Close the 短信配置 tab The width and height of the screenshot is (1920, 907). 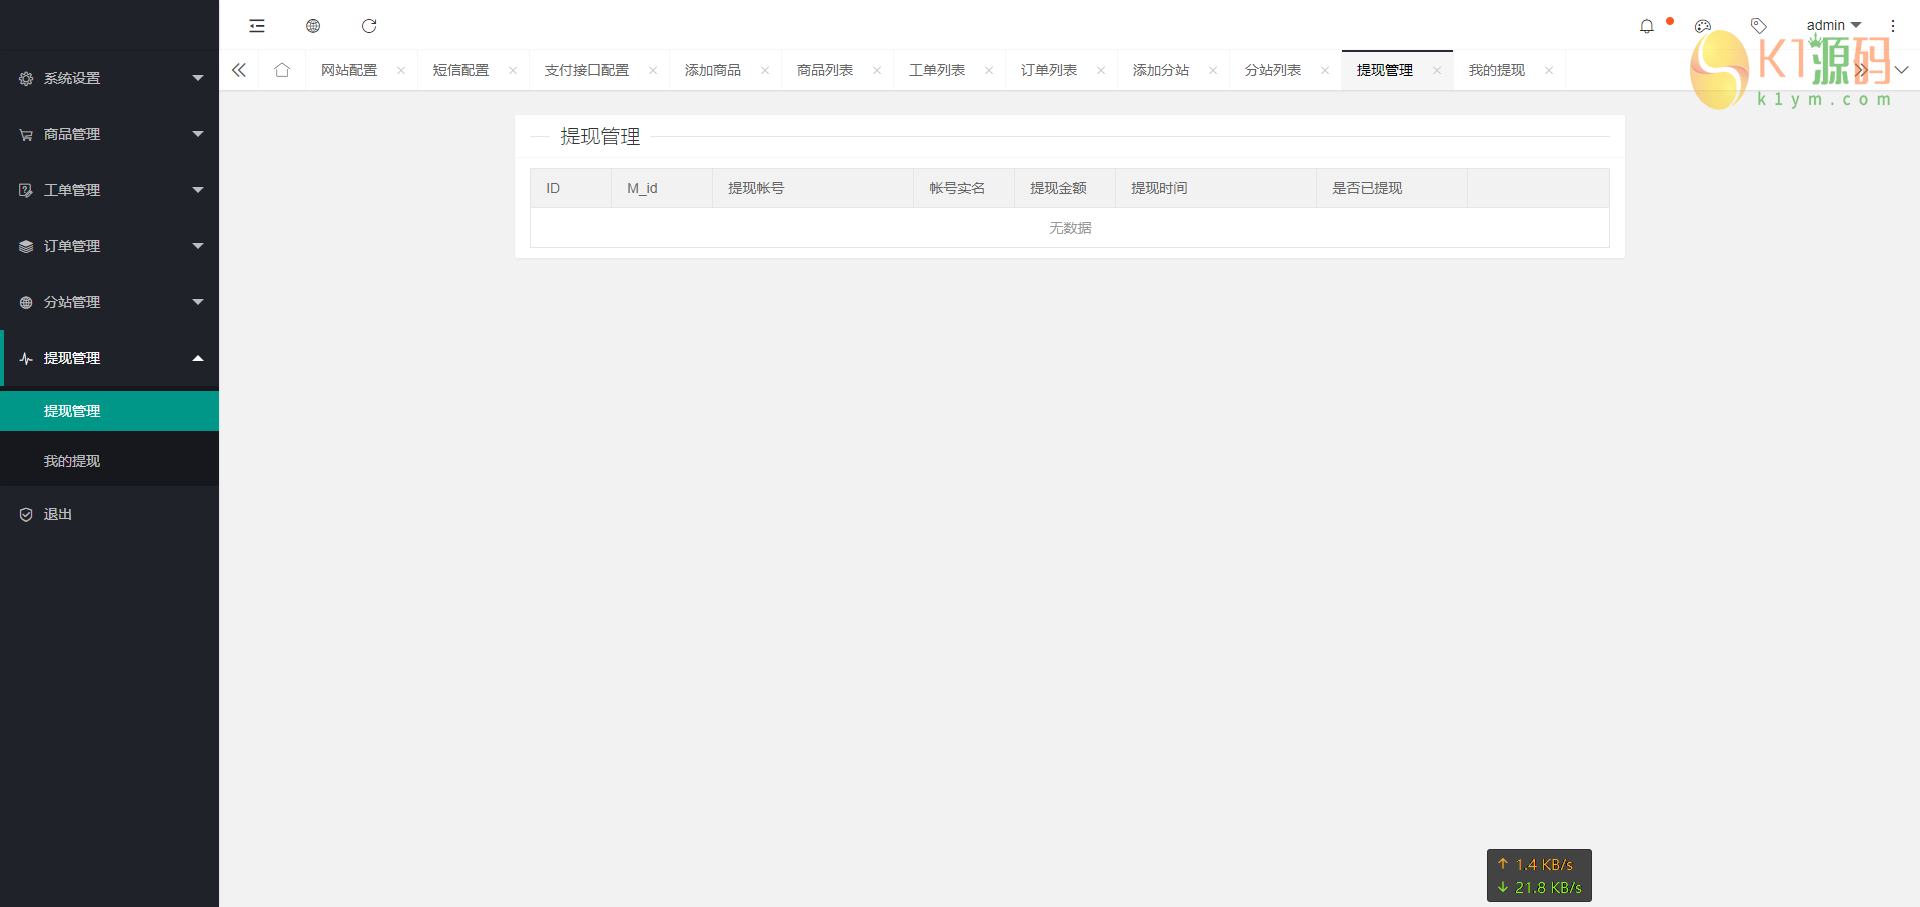click(x=513, y=70)
